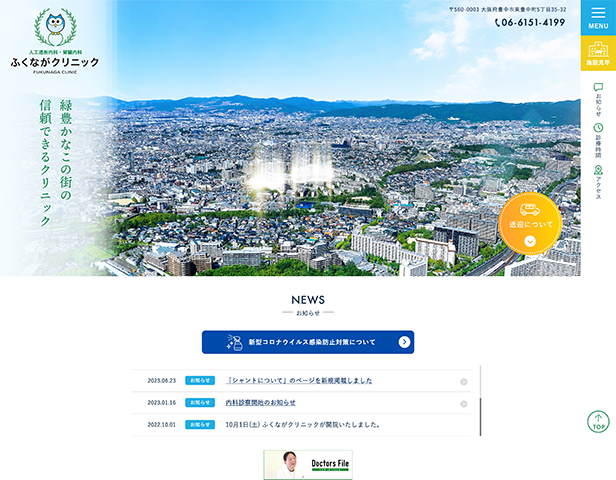Click the clinic address text 〒560-0003
This screenshot has width=616, height=480.
pos(508,9)
